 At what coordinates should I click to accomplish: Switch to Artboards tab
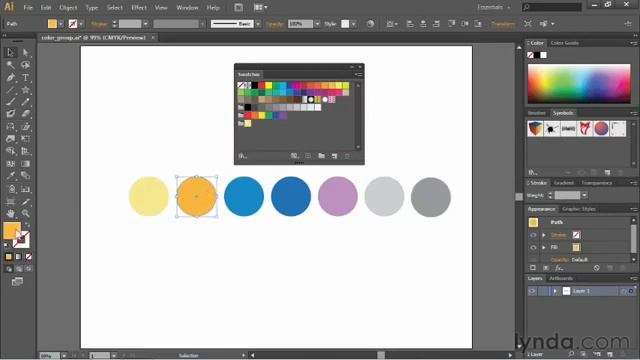[561, 278]
